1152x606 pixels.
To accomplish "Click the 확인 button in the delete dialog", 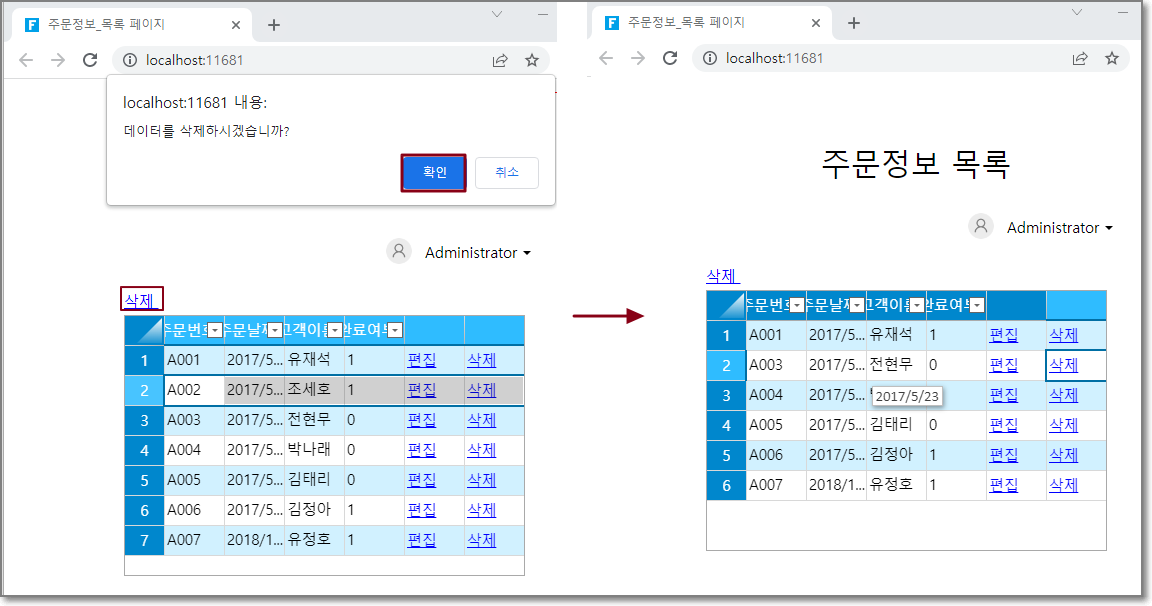I will 434,172.
